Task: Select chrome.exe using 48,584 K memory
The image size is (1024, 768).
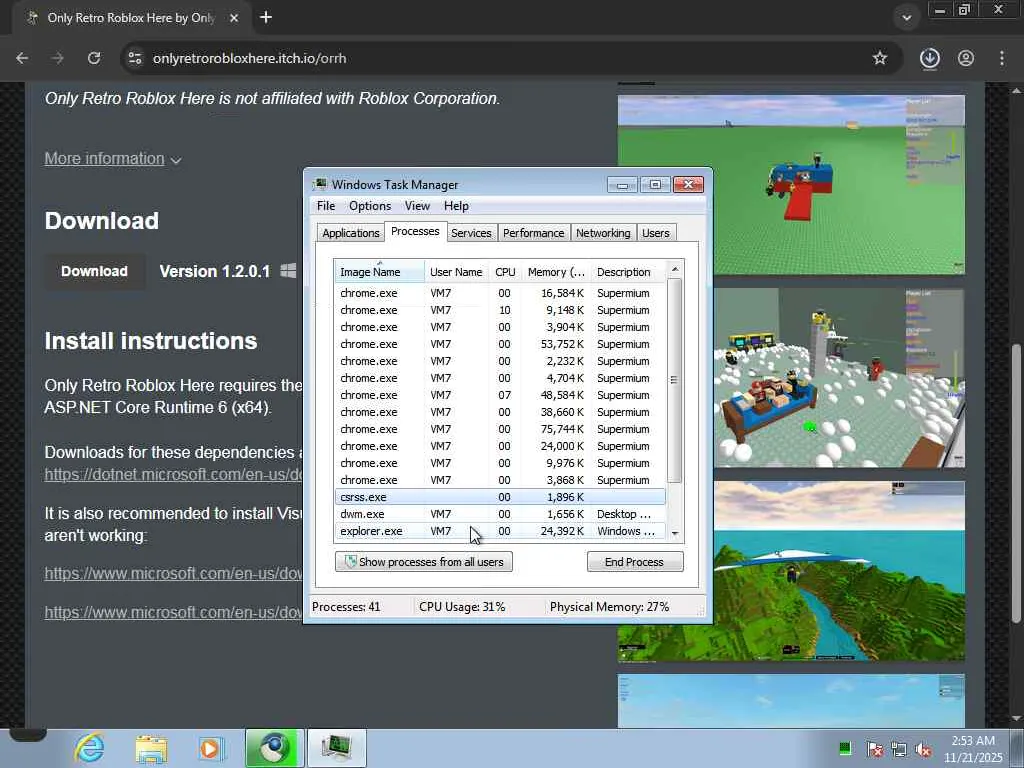Action: pyautogui.click(x=500, y=395)
